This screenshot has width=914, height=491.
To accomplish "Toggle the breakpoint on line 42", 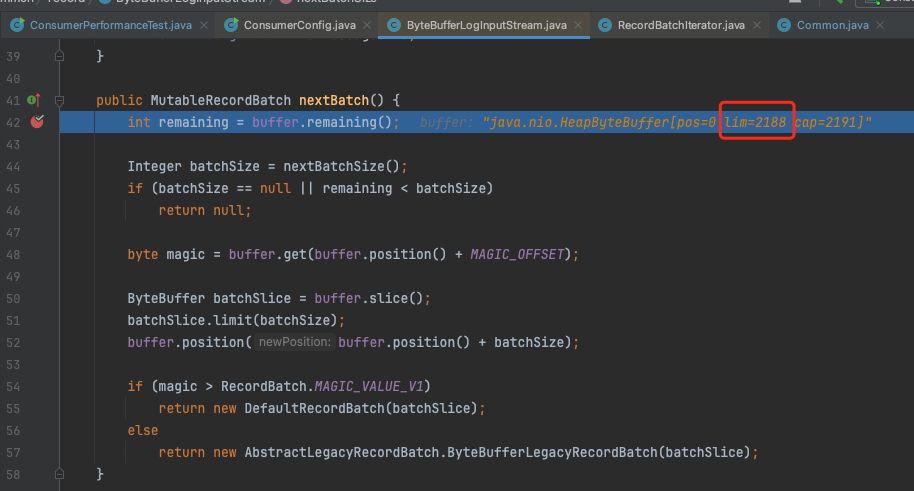I will (x=37, y=122).
